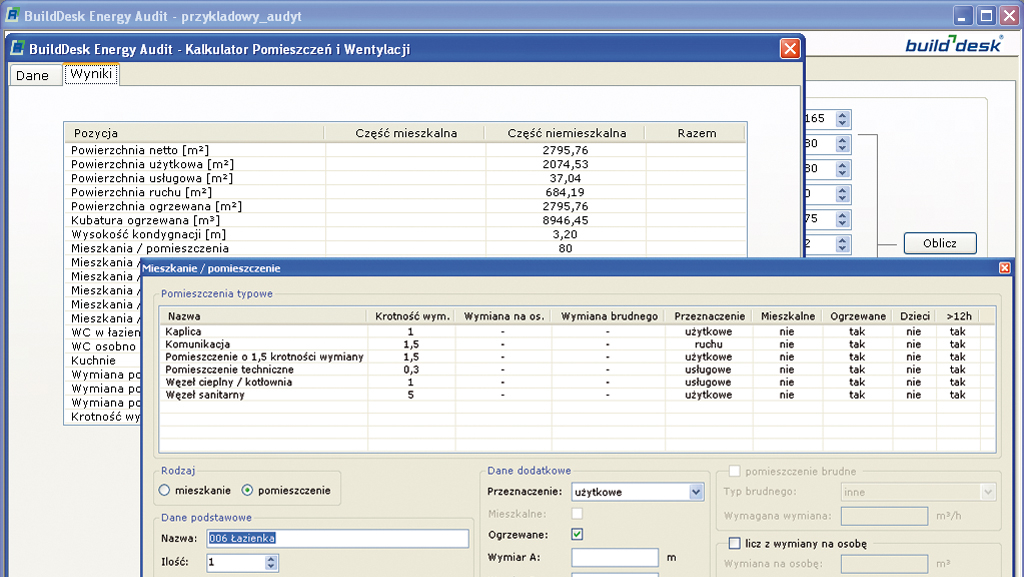Click the Część mieszkalna column header
Viewport: 1024px width, 577px height.
(x=405, y=133)
